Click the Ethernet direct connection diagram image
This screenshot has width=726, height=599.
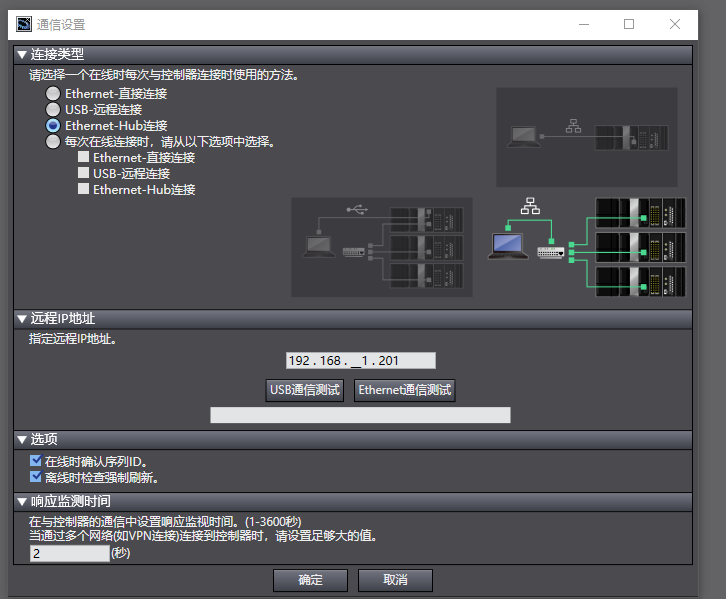587,136
